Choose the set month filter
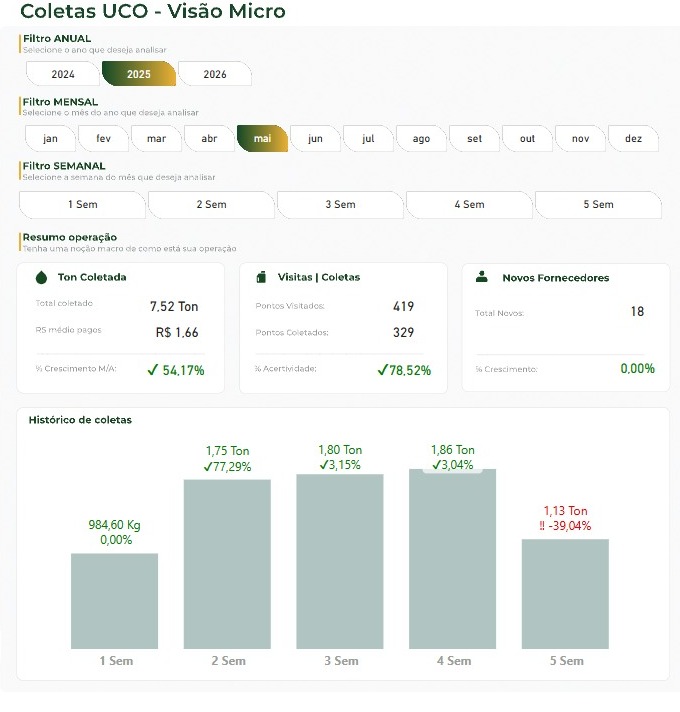Image resolution: width=680 pixels, height=712 pixels. (474, 138)
